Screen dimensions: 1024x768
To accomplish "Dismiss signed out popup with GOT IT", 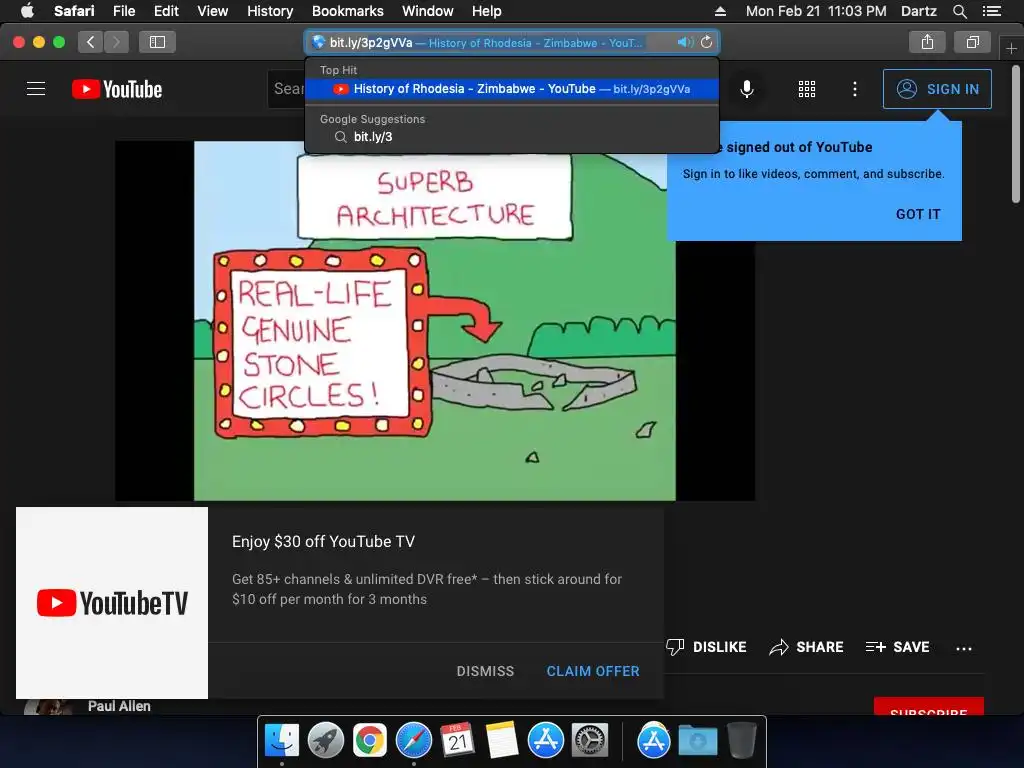I will [918, 214].
